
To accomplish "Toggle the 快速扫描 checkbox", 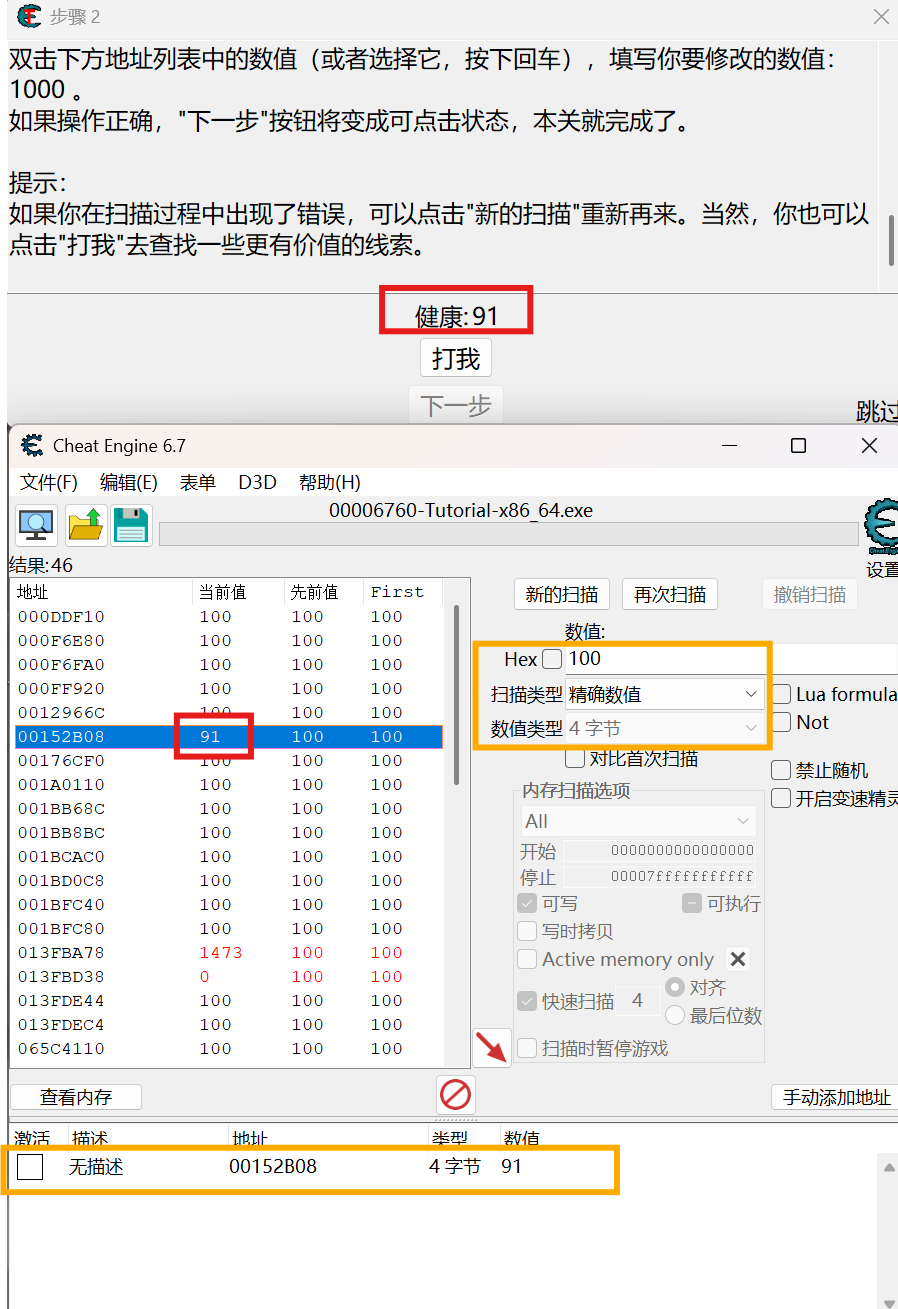I will tap(527, 1001).
